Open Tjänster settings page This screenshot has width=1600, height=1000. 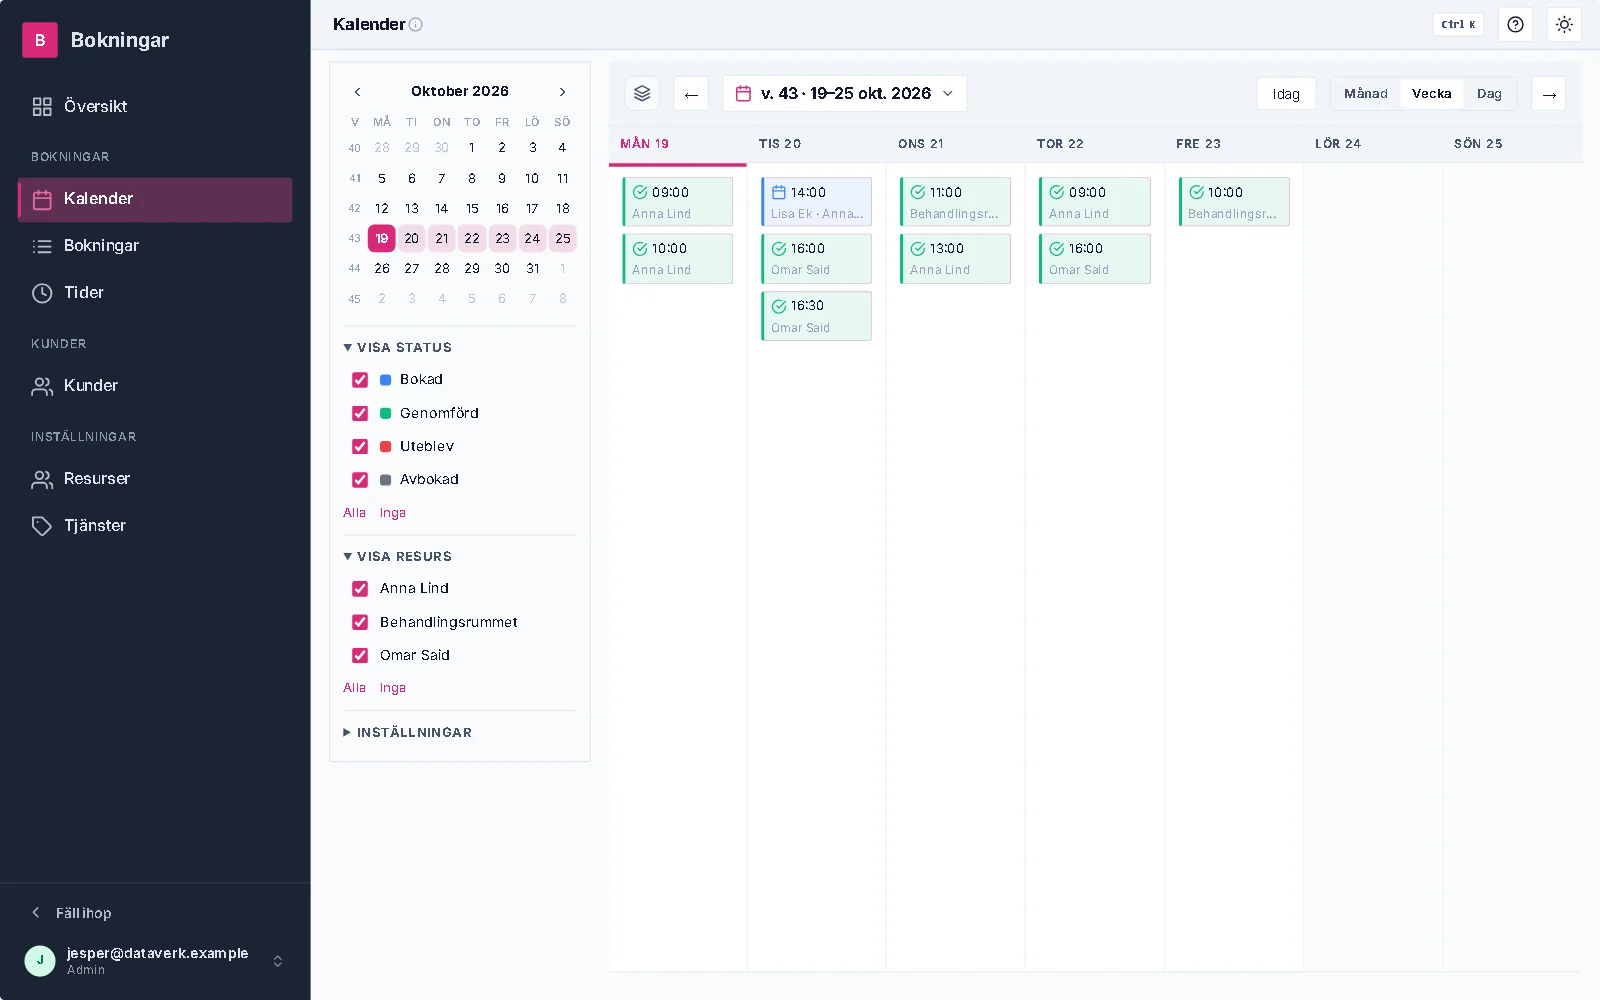(155, 526)
